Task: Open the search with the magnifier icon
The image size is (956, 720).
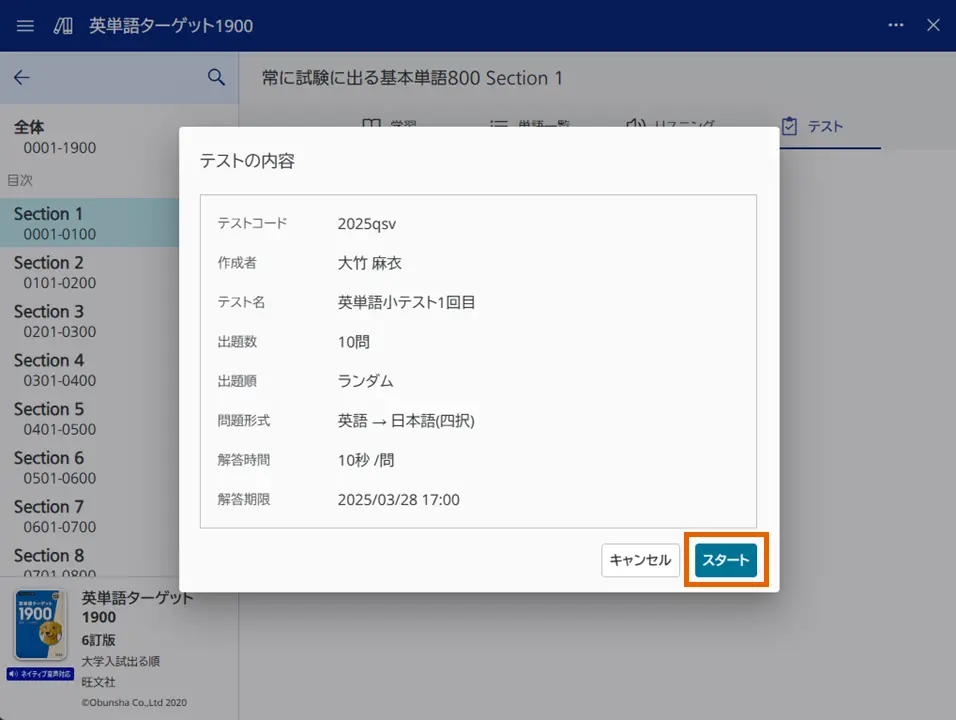Action: coord(216,77)
